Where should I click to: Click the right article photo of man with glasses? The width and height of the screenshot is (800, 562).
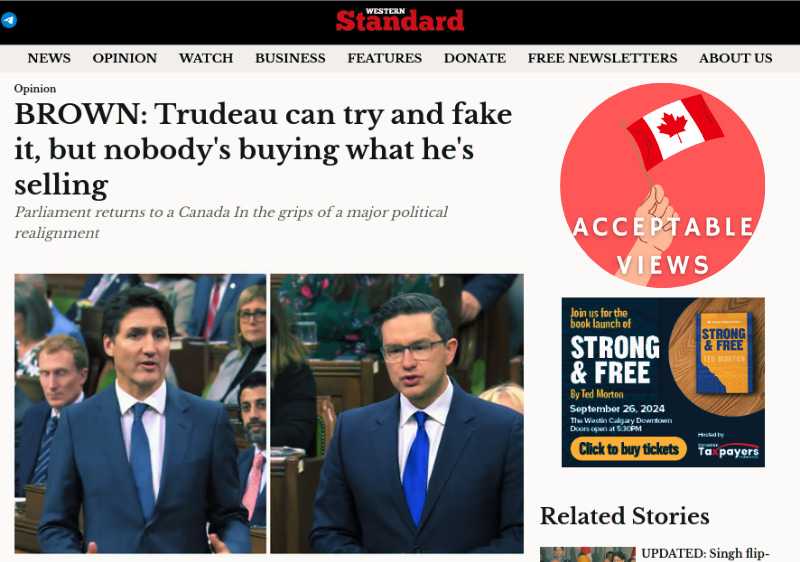[x=397, y=414]
